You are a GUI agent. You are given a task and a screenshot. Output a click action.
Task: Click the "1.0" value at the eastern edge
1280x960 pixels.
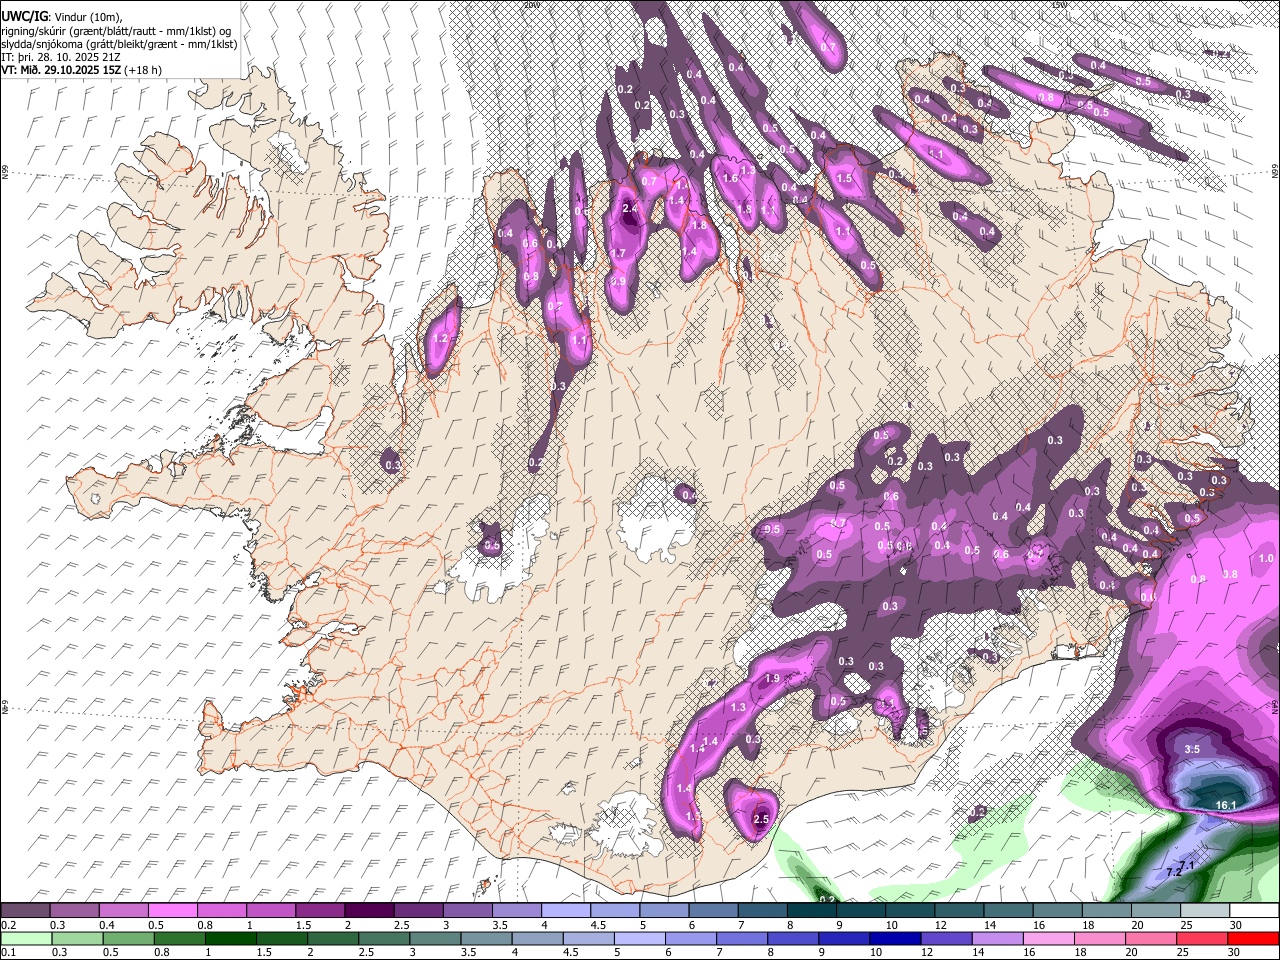point(1266,559)
